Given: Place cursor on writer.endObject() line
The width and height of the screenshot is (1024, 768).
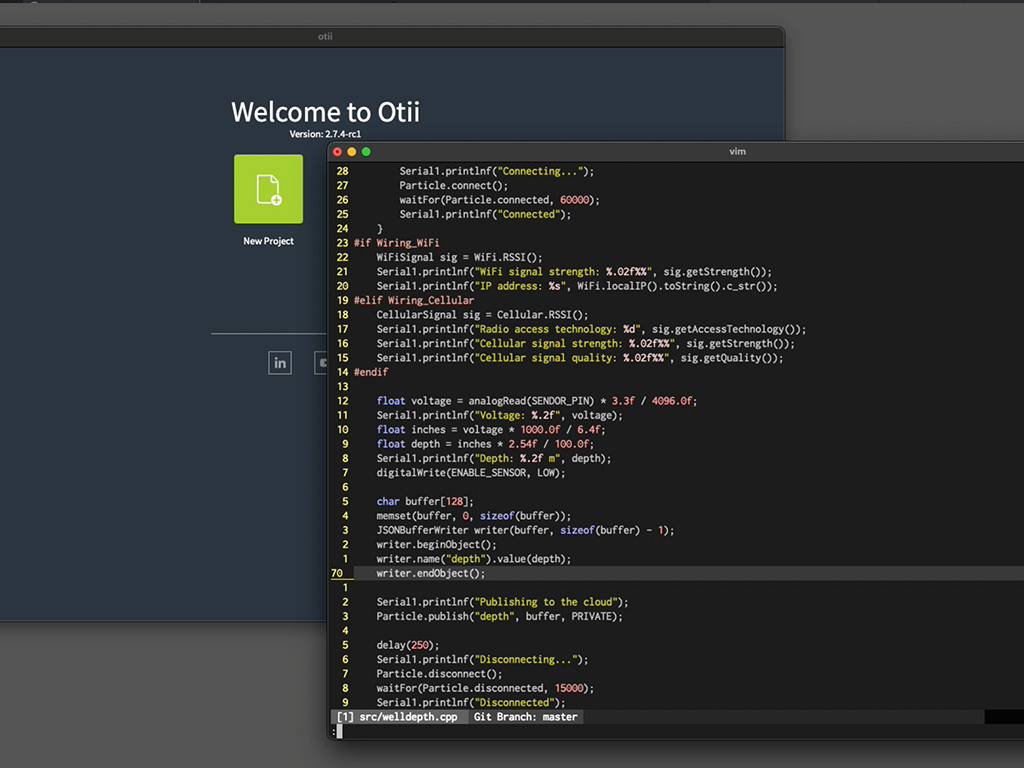Looking at the screenshot, I should point(430,574).
